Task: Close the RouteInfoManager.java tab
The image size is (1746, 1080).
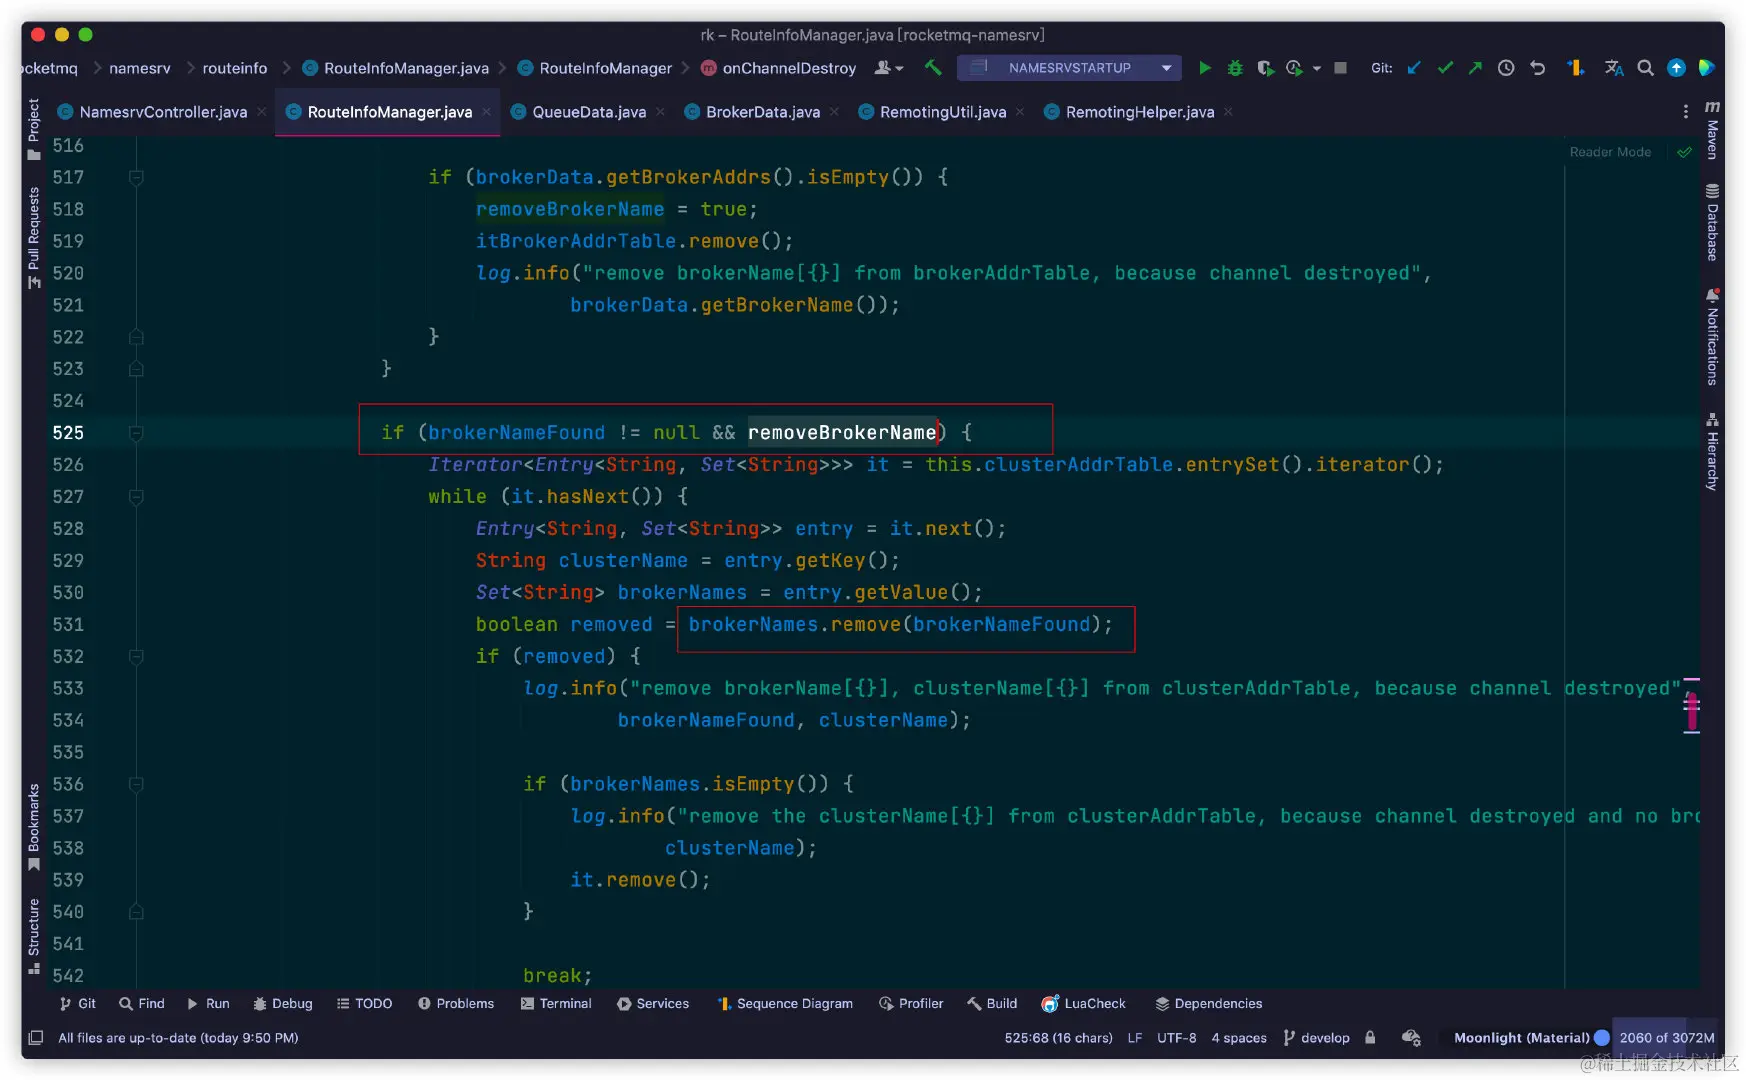Action: (487, 112)
